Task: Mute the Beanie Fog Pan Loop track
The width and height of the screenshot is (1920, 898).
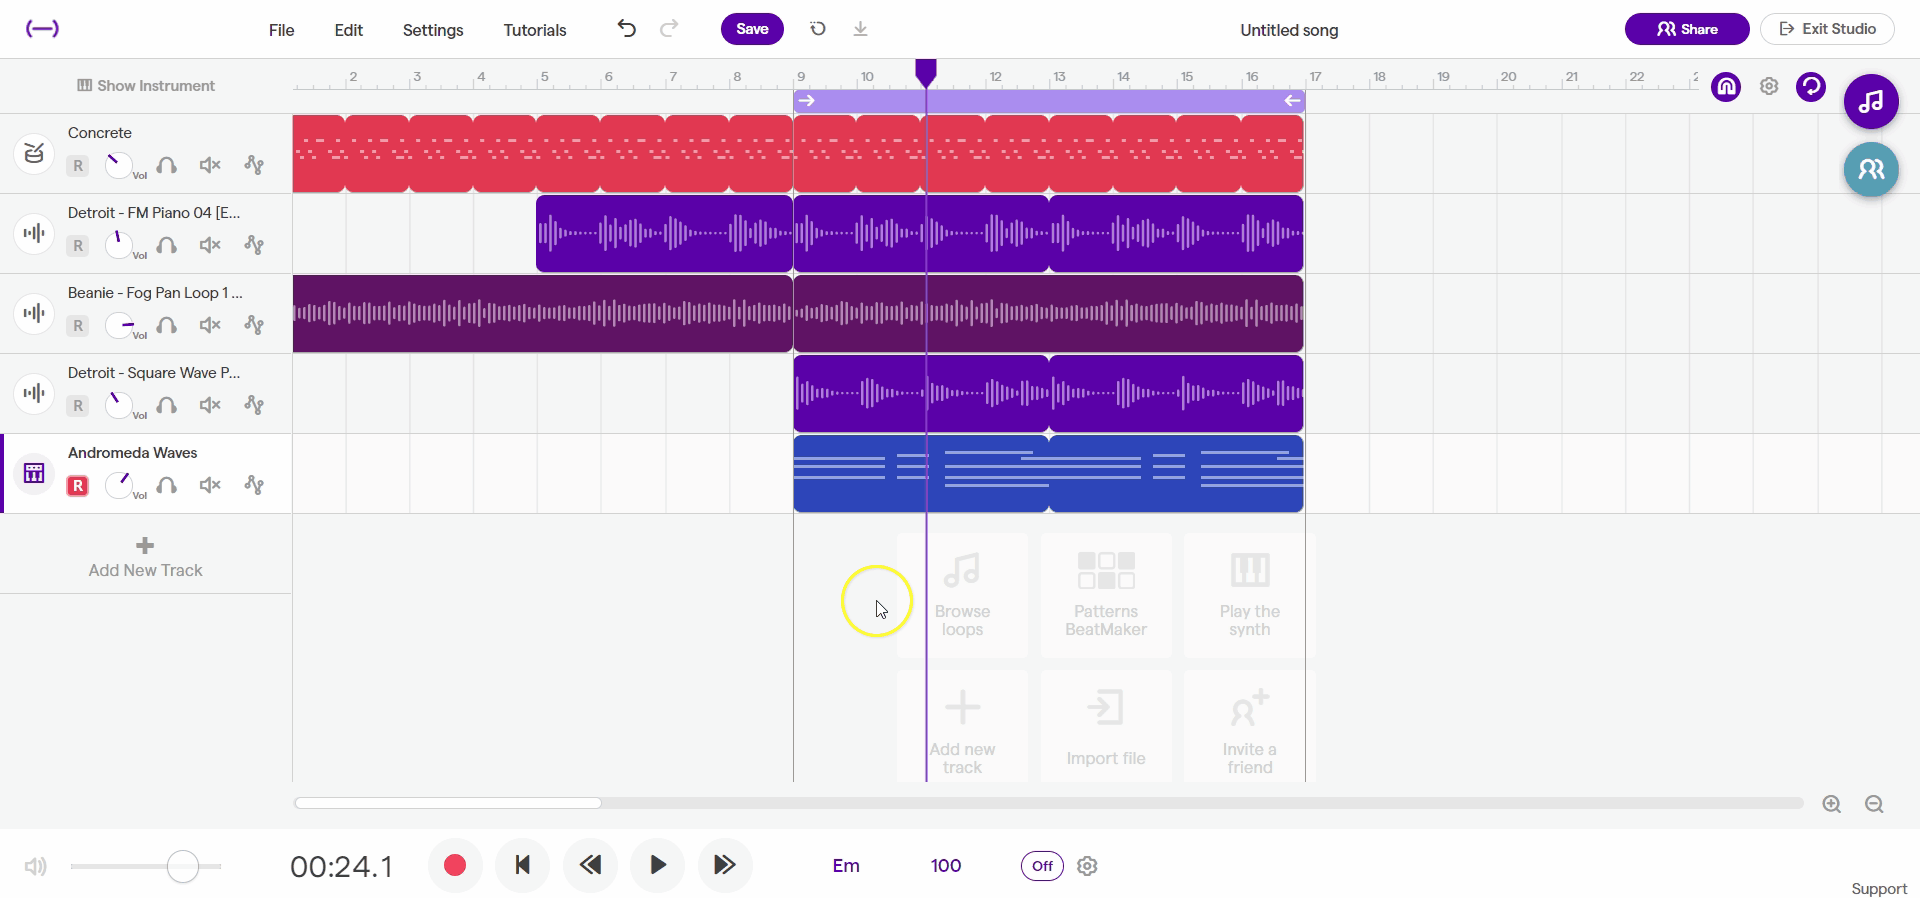Action: 210,325
